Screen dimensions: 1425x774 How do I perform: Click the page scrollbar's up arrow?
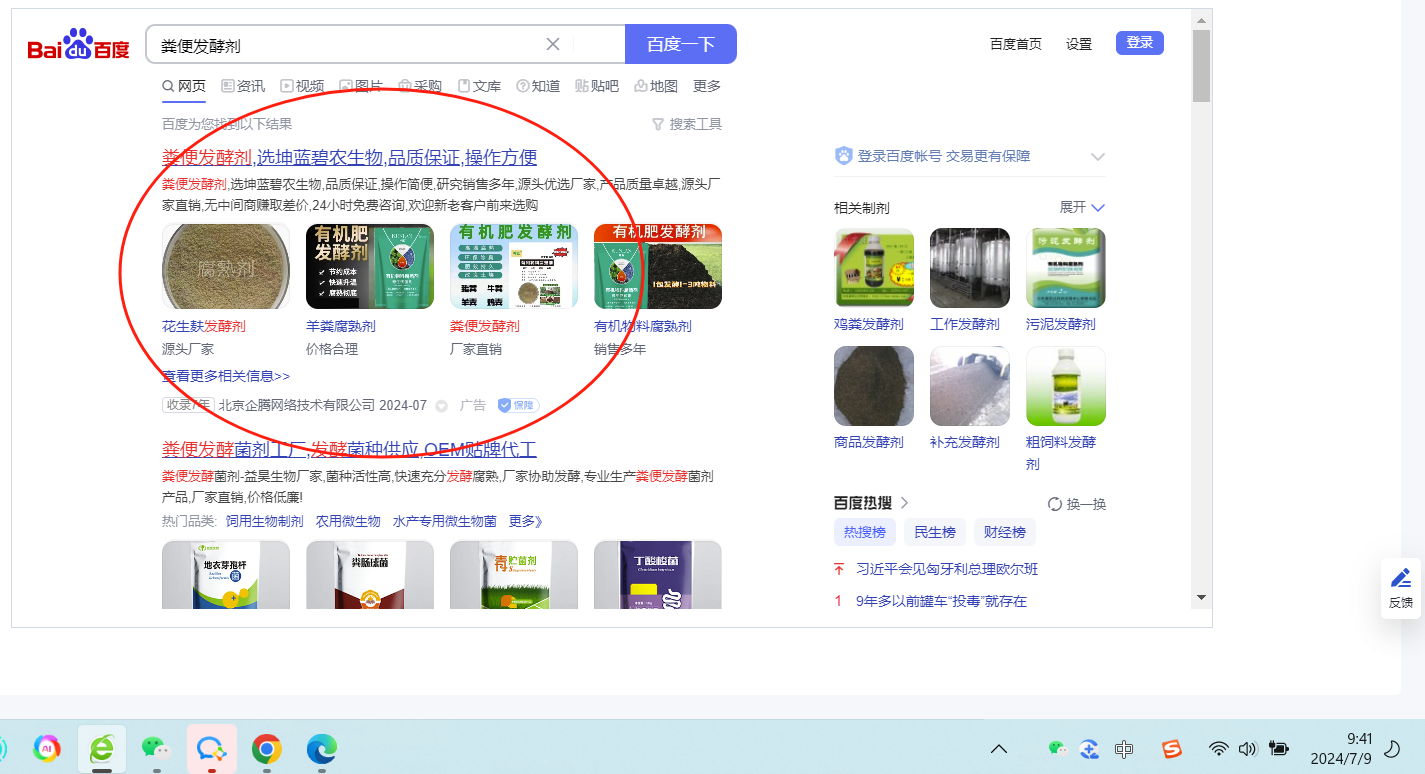click(1201, 19)
